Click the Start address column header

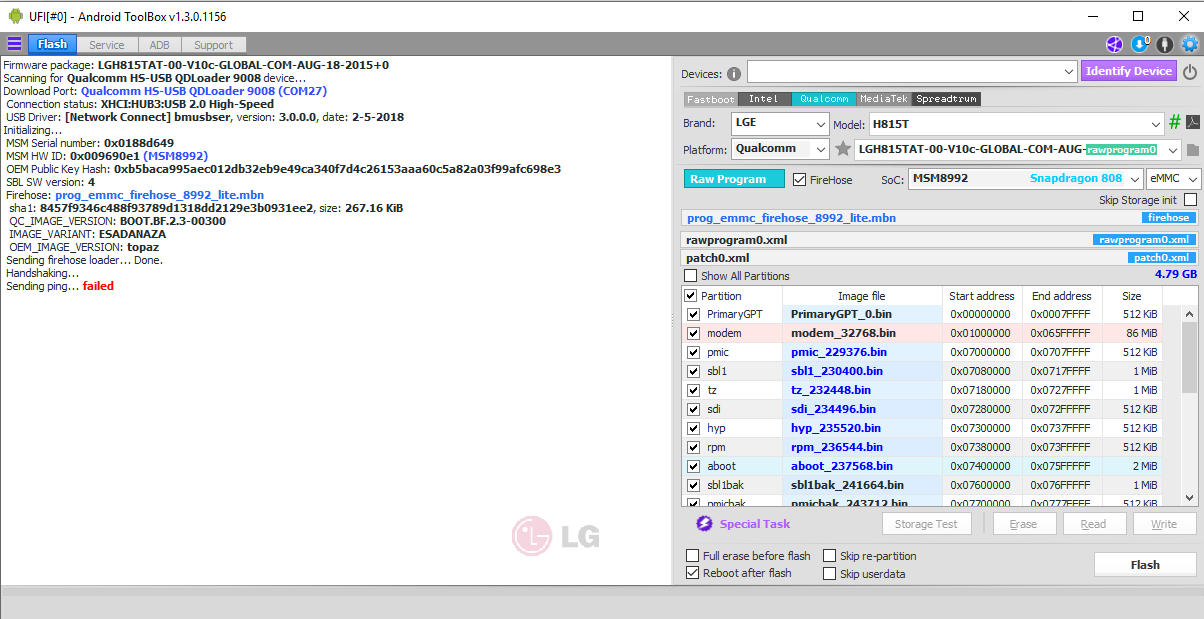point(982,296)
